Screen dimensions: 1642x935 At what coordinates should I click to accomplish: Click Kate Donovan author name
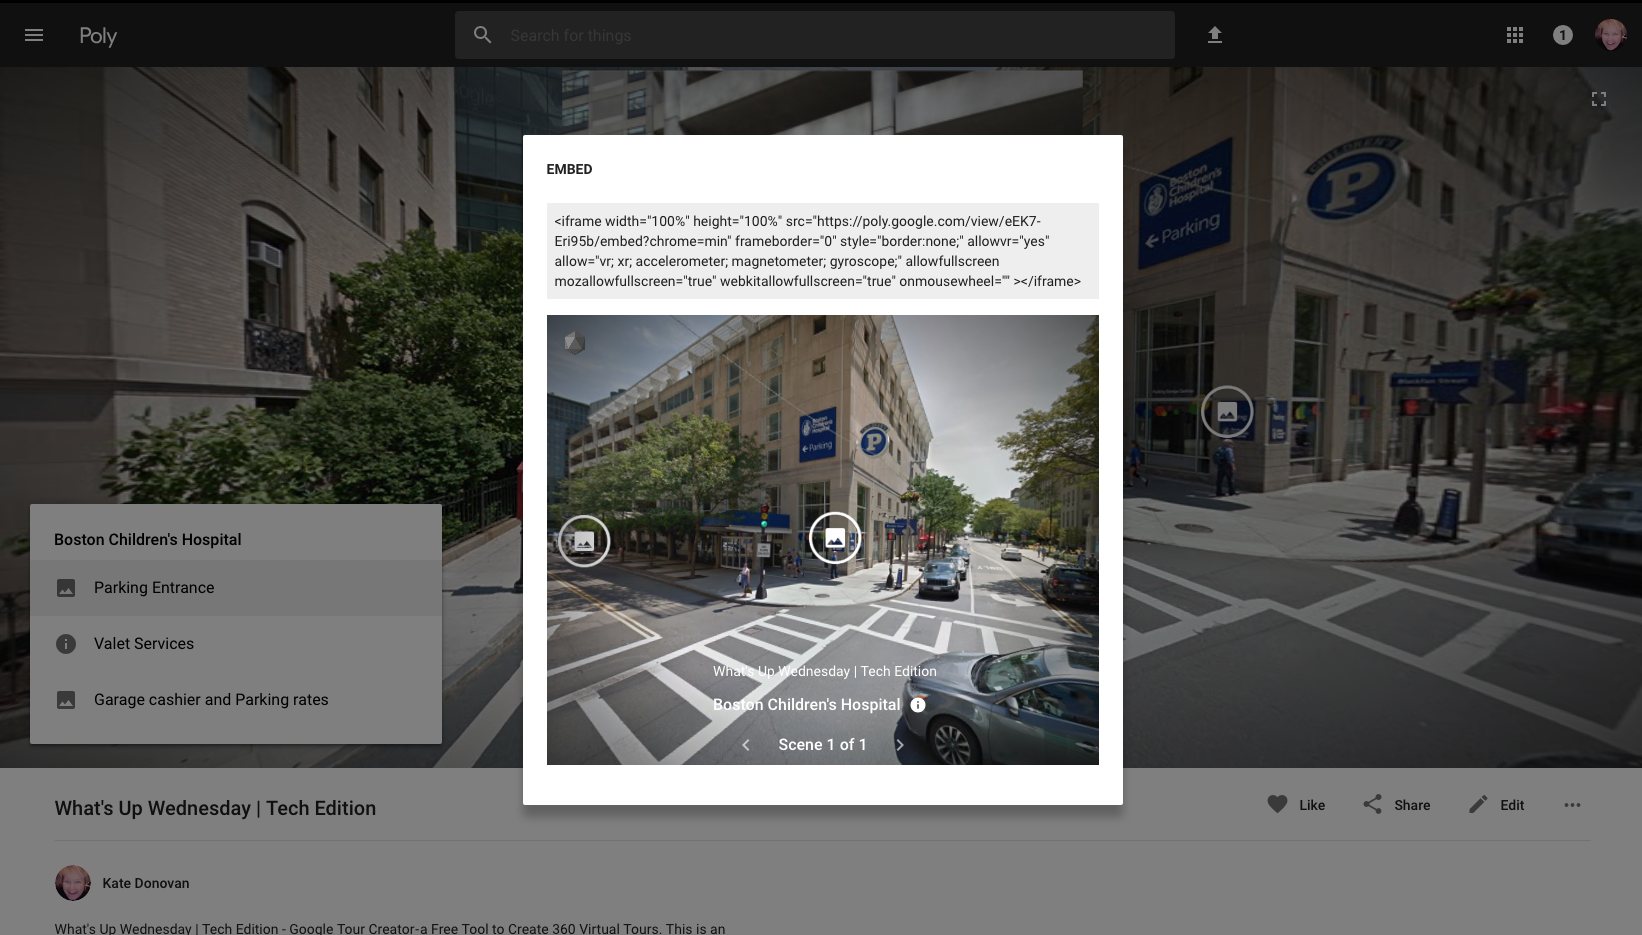(146, 884)
